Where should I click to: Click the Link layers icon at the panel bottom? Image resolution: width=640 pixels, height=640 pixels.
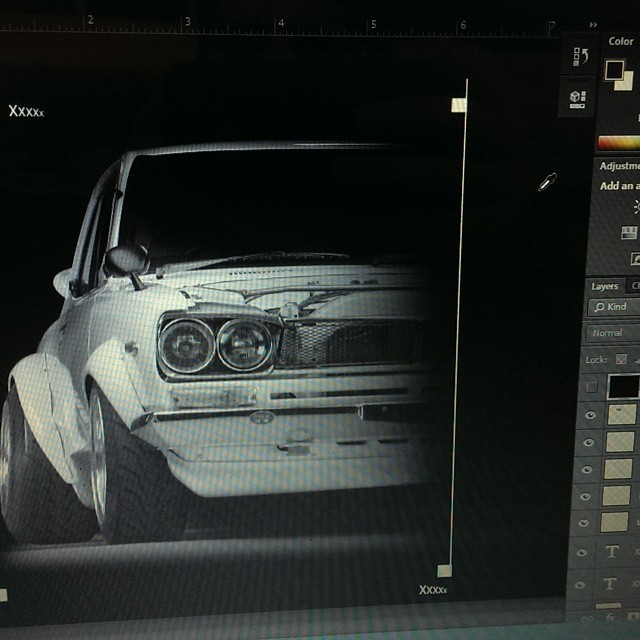(x=585, y=619)
